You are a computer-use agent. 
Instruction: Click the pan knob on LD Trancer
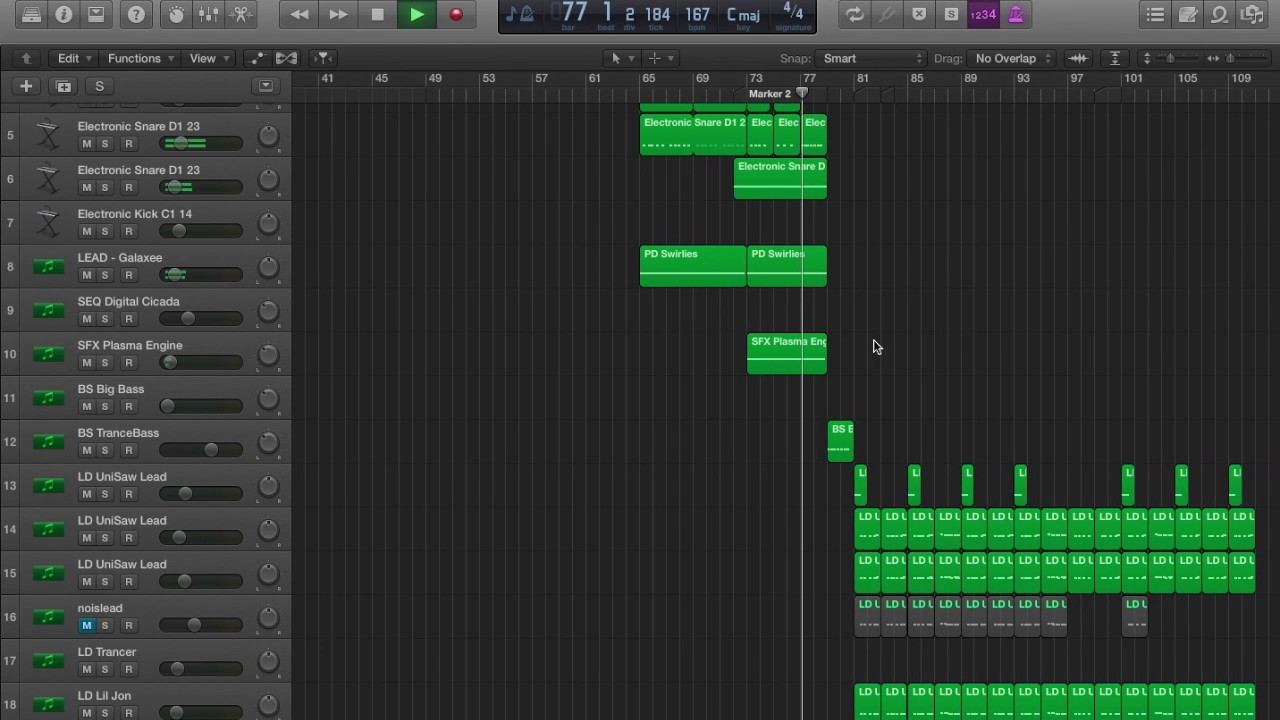coord(268,662)
